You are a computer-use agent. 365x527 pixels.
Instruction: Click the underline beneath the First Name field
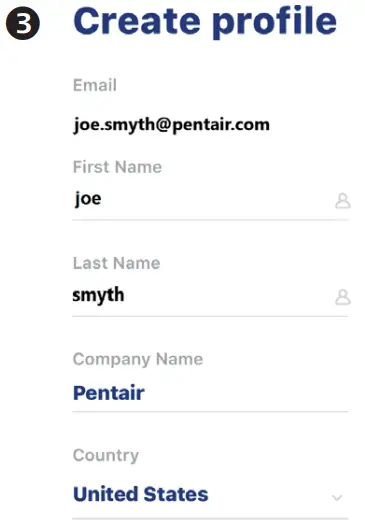(210, 220)
